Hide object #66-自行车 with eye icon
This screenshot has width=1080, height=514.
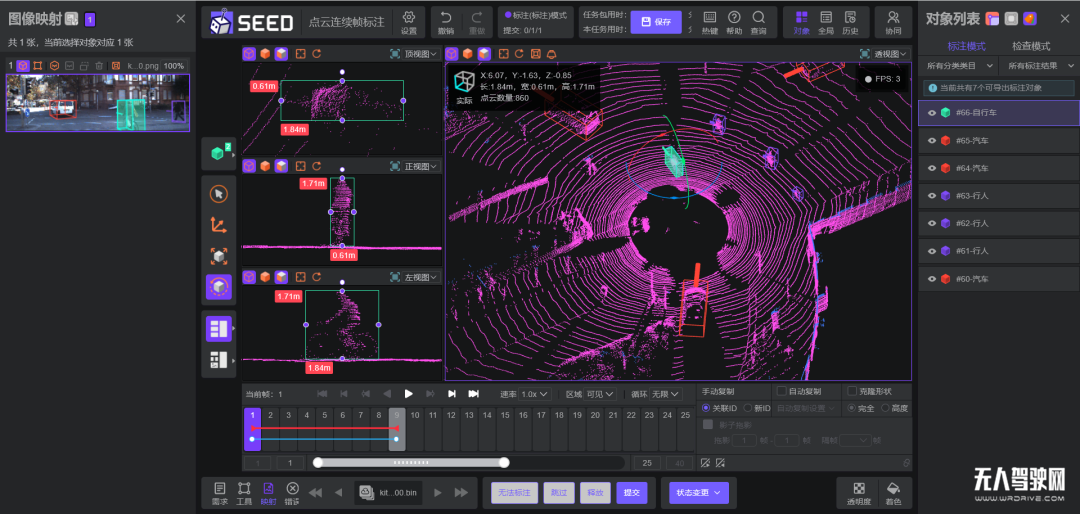point(931,113)
